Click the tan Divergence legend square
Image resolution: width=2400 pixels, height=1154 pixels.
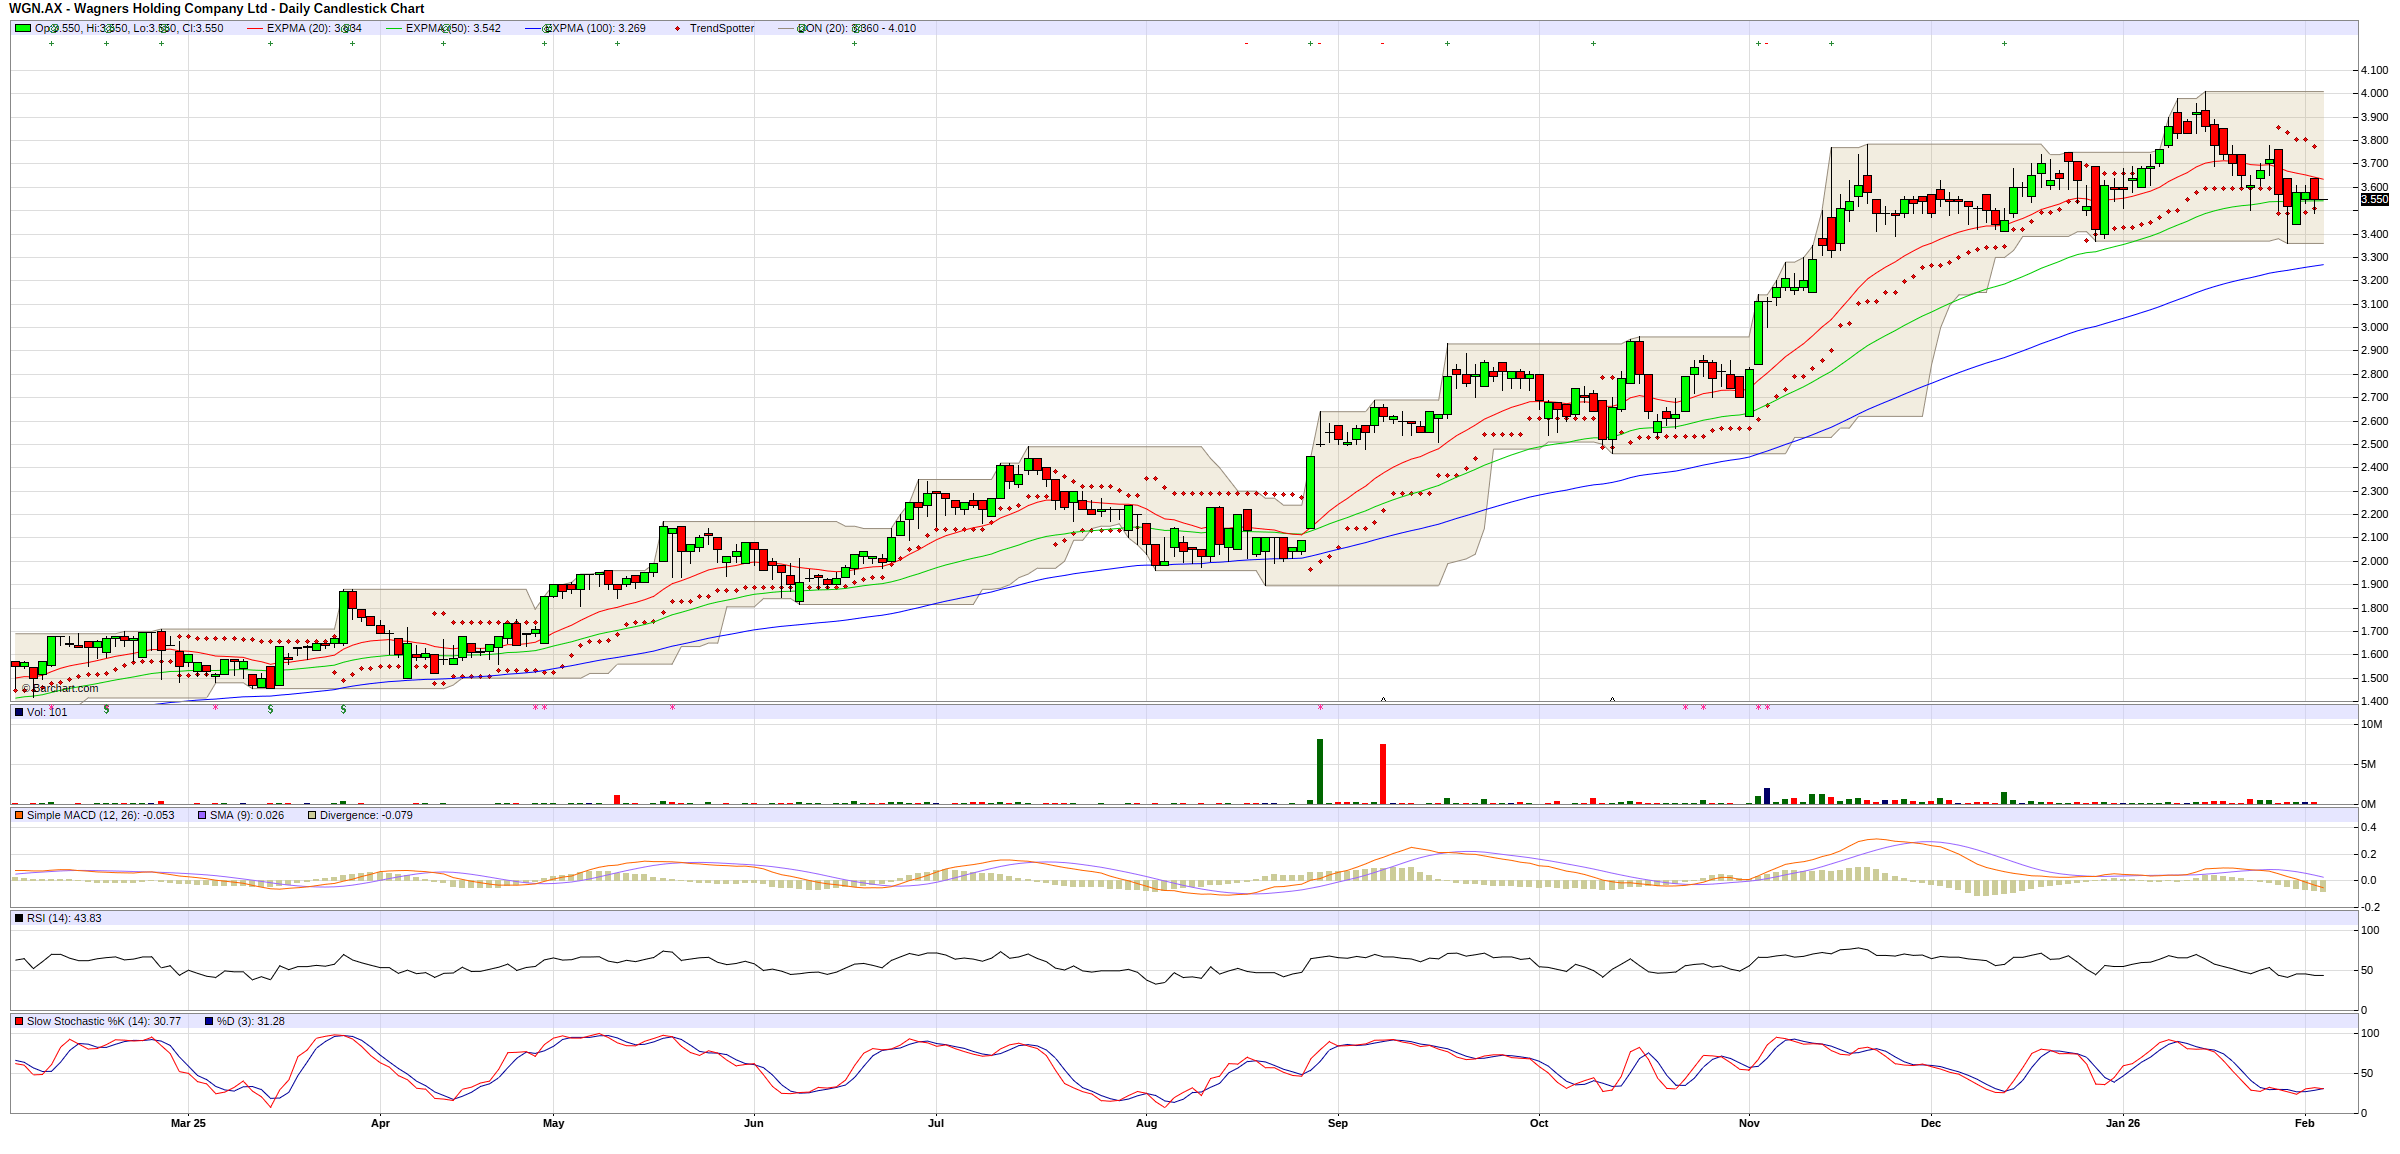coord(312,815)
